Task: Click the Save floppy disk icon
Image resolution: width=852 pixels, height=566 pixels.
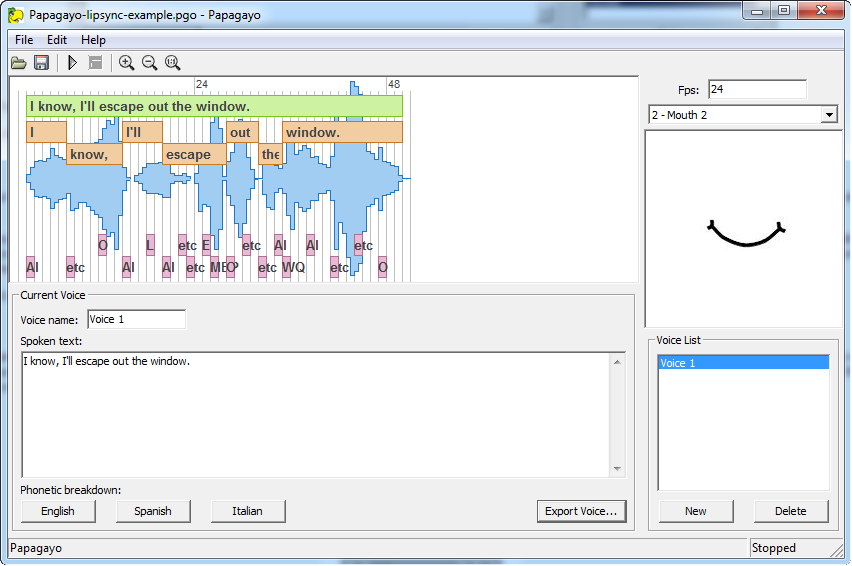Action: click(x=41, y=63)
